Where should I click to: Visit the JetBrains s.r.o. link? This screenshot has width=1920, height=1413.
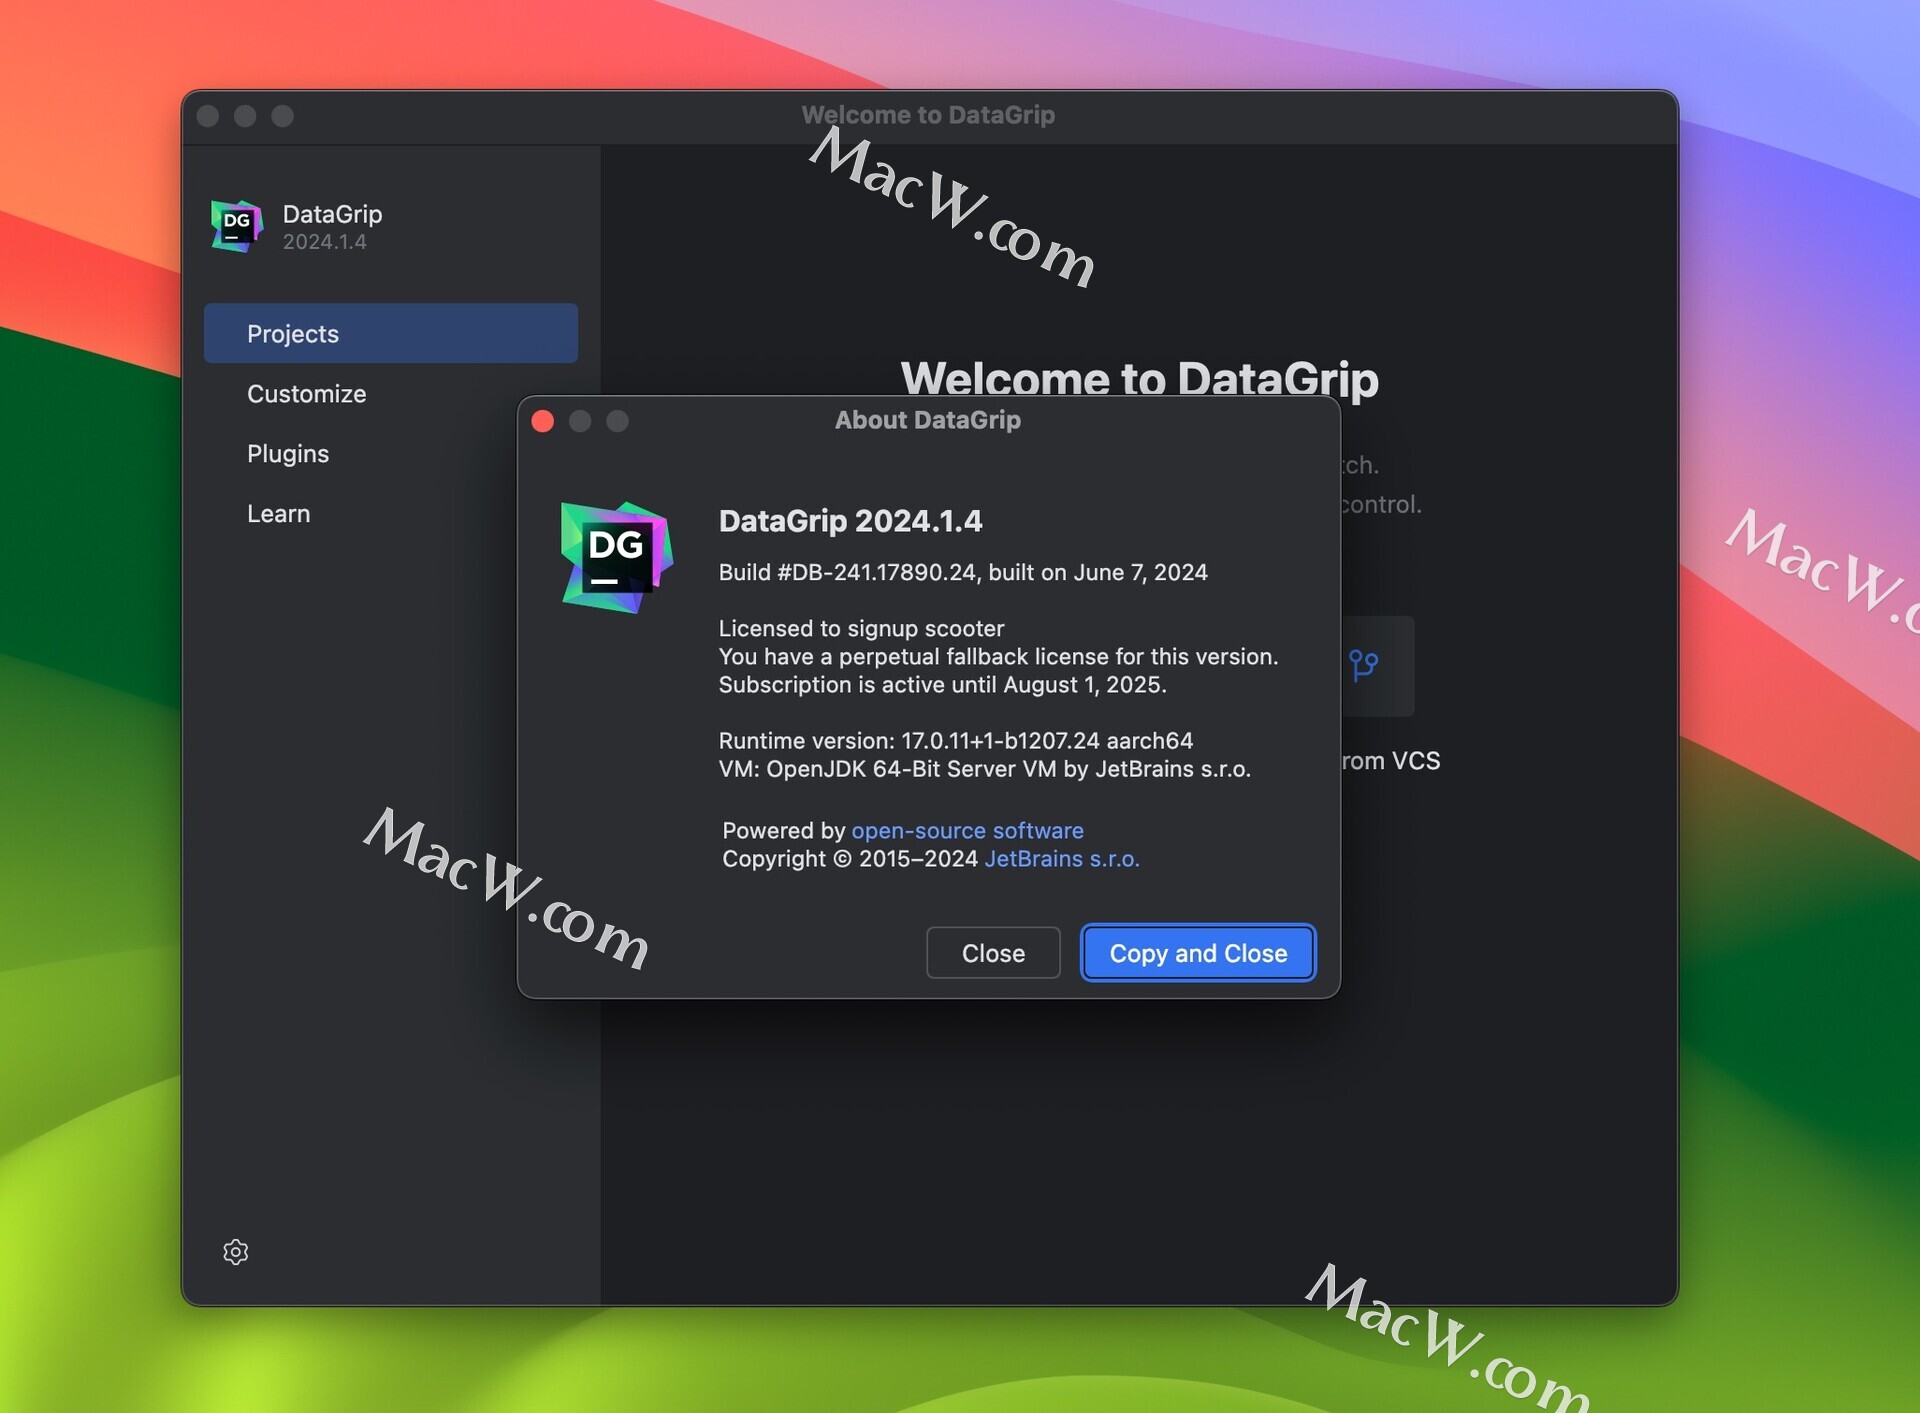[1062, 858]
